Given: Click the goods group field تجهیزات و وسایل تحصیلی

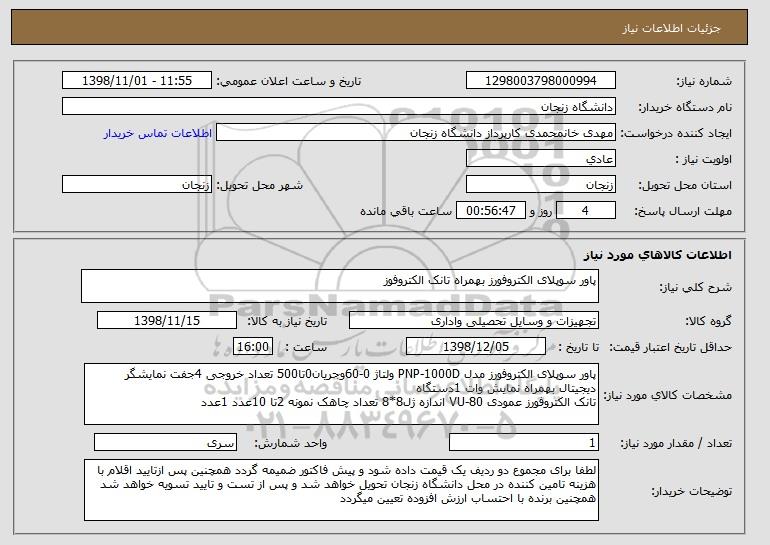Looking at the screenshot, I should pos(474,321).
